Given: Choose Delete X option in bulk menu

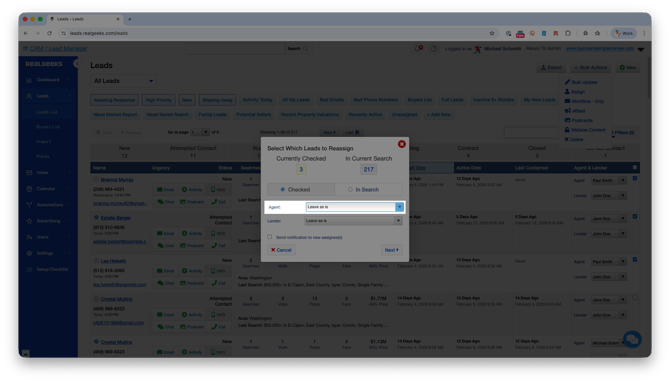Looking at the screenshot, I should 574,139.
